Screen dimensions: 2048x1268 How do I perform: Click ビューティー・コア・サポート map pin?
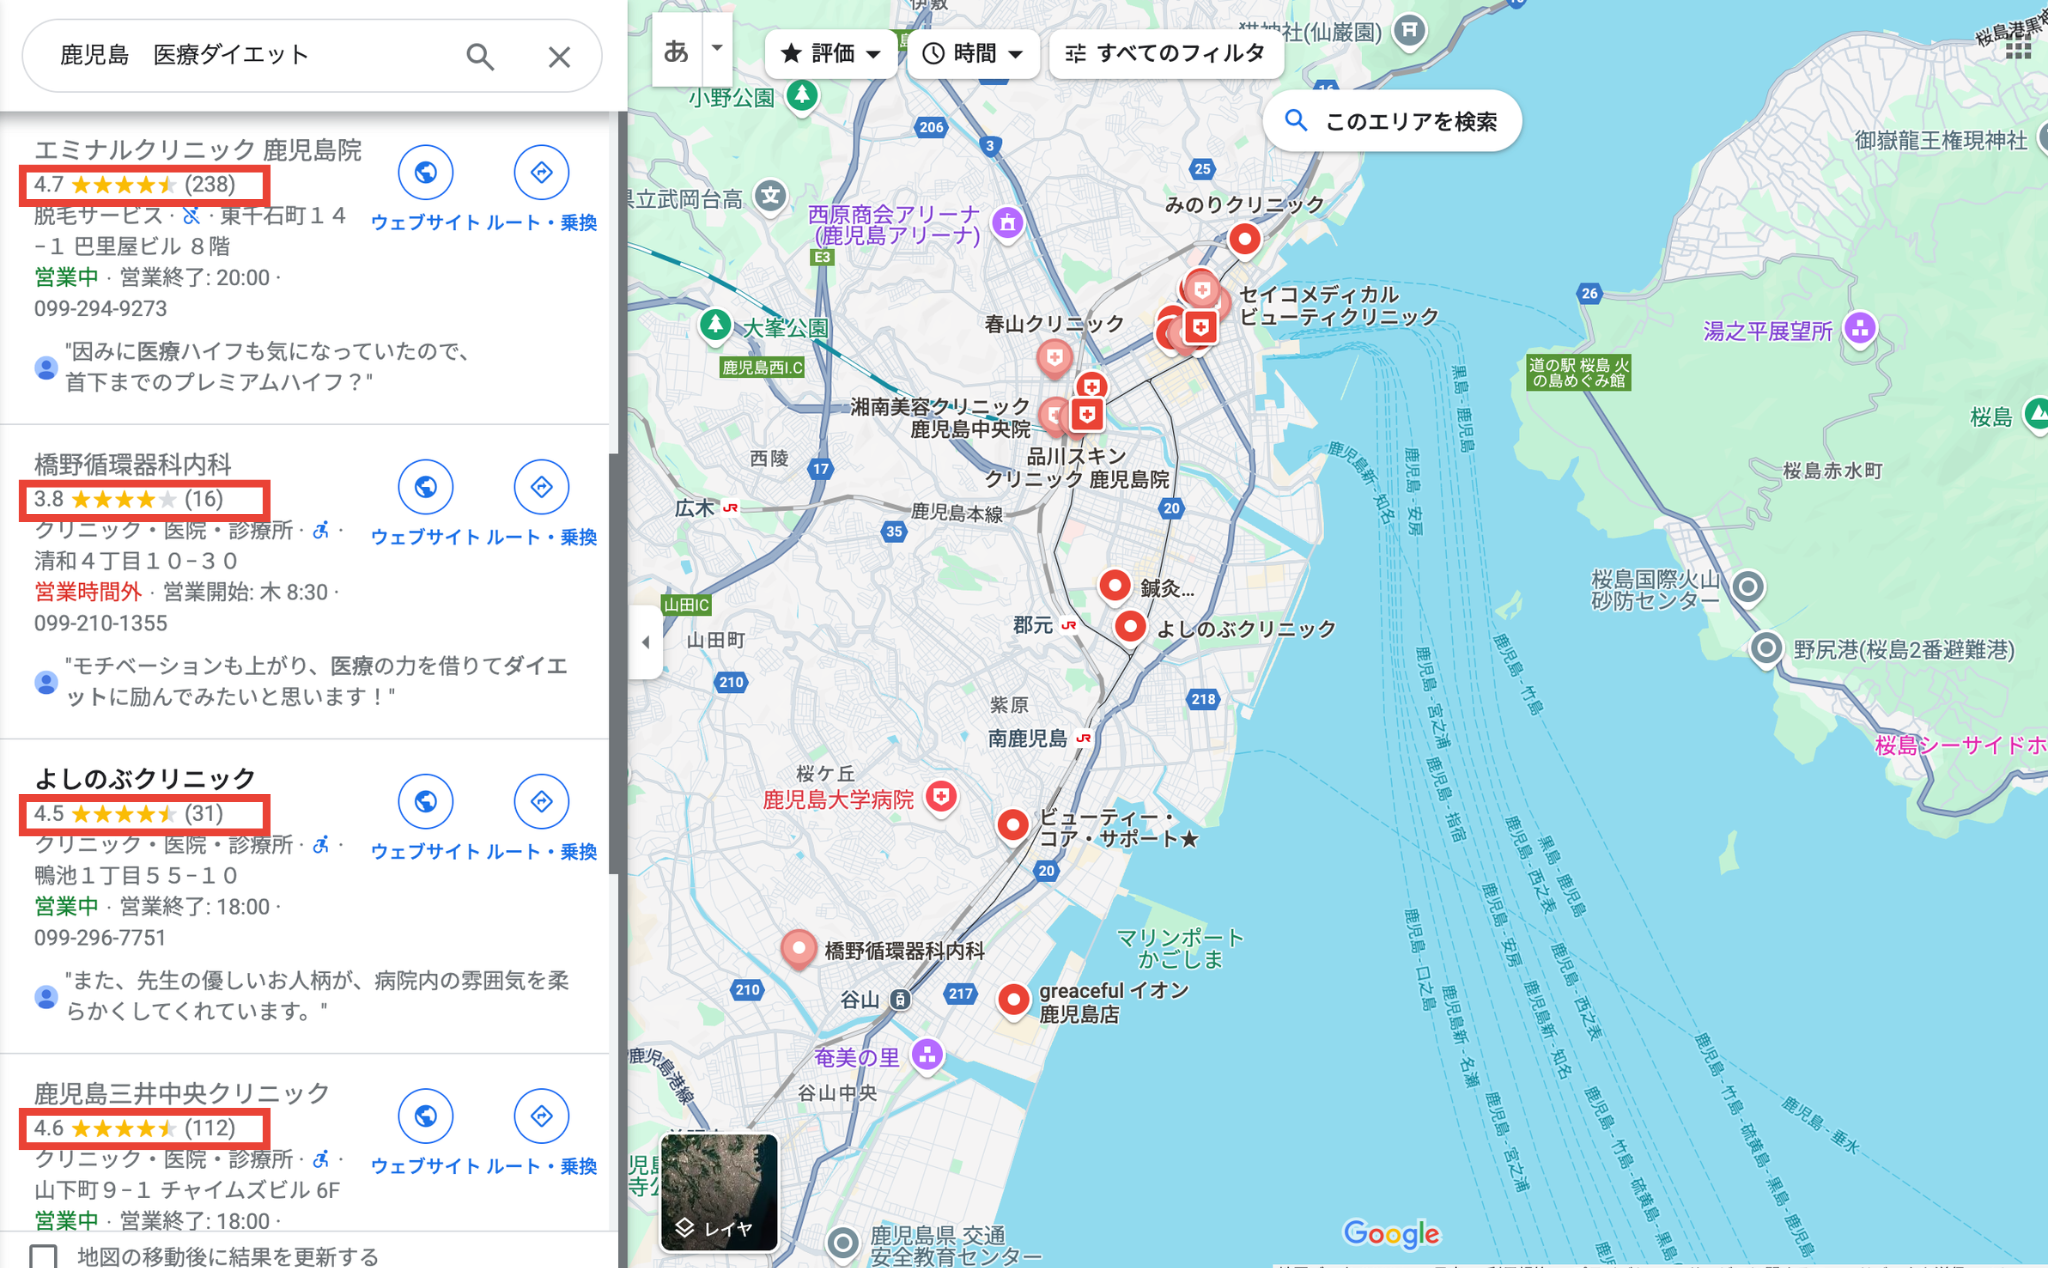[1013, 826]
